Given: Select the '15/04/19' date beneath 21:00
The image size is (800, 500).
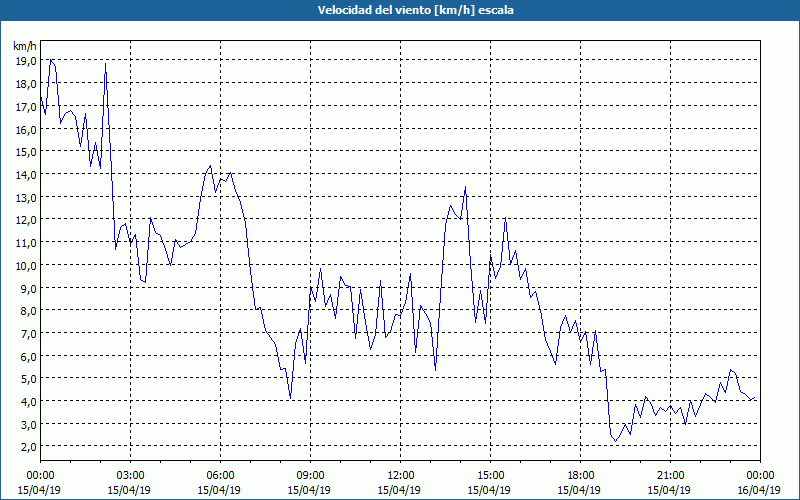Looking at the screenshot, I should 669,490.
